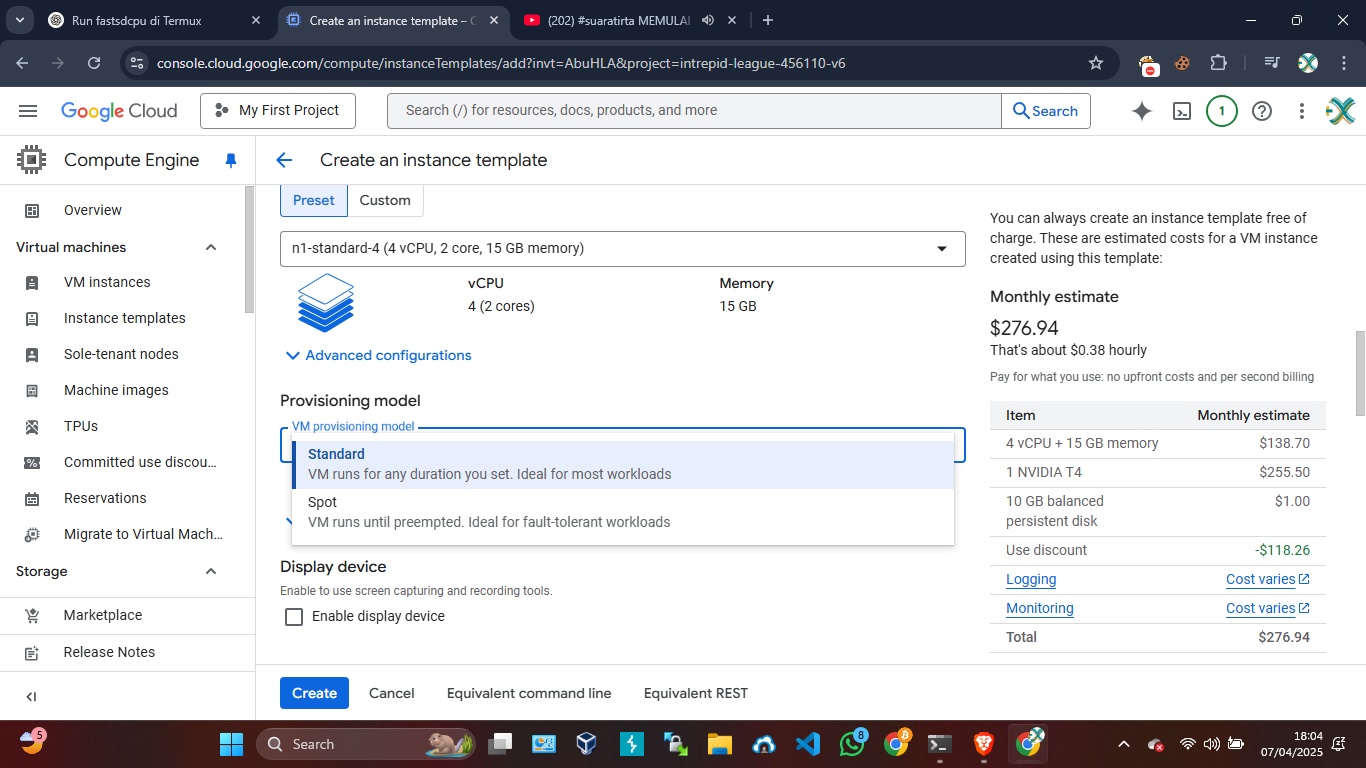The width and height of the screenshot is (1366, 768).
Task: Open Reservations in the sidebar
Action: tap(105, 498)
